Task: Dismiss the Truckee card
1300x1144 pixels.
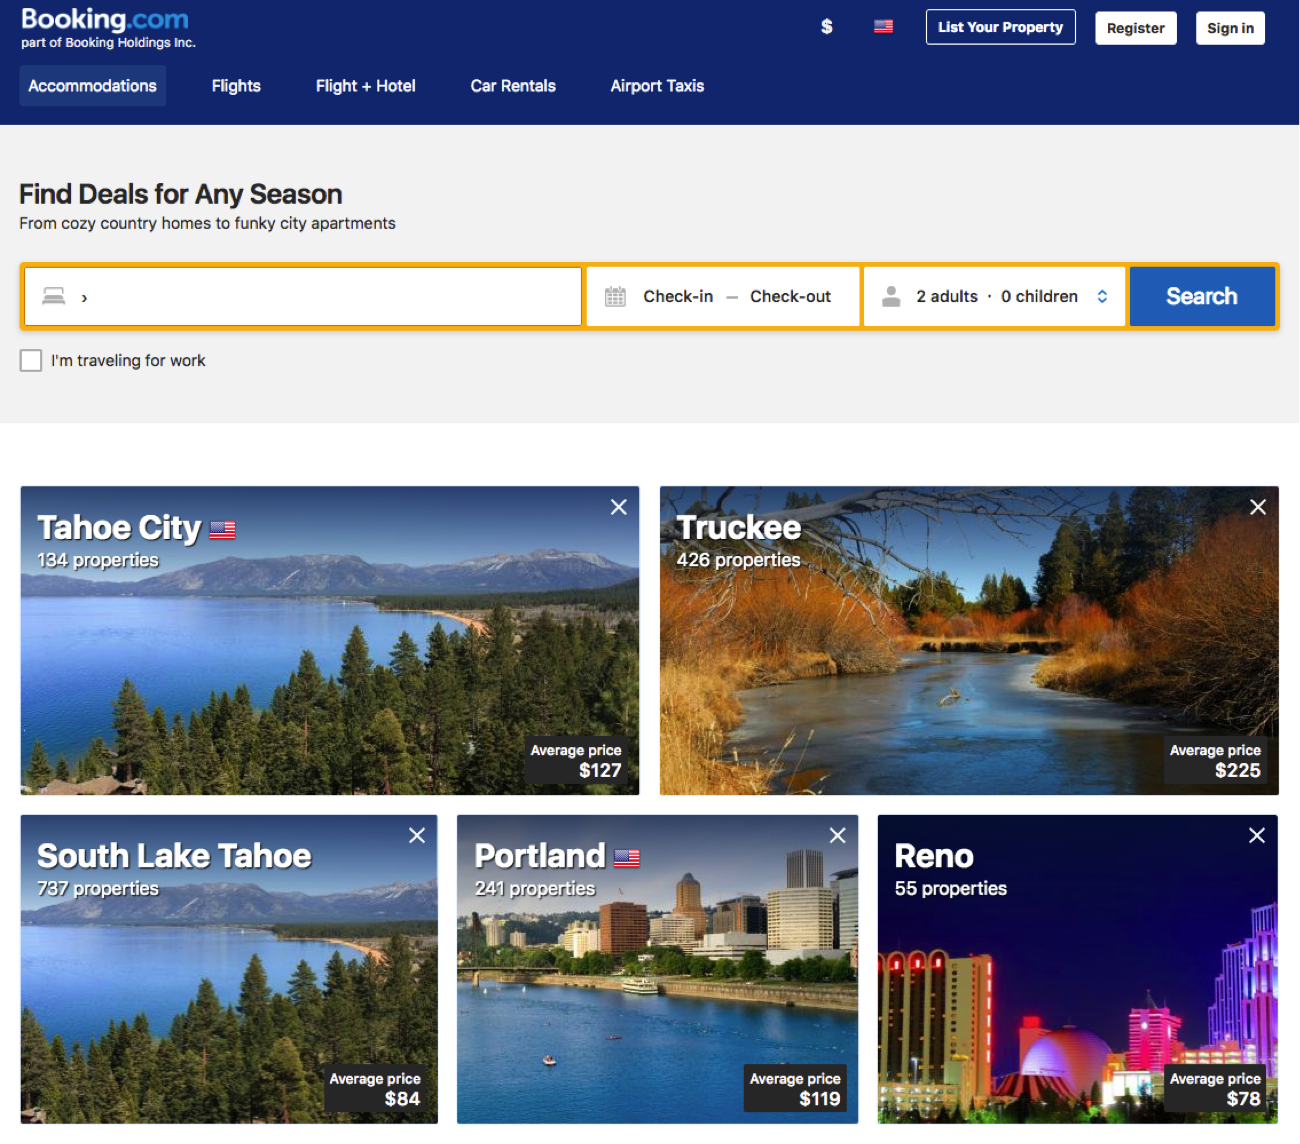Action: tap(1258, 507)
